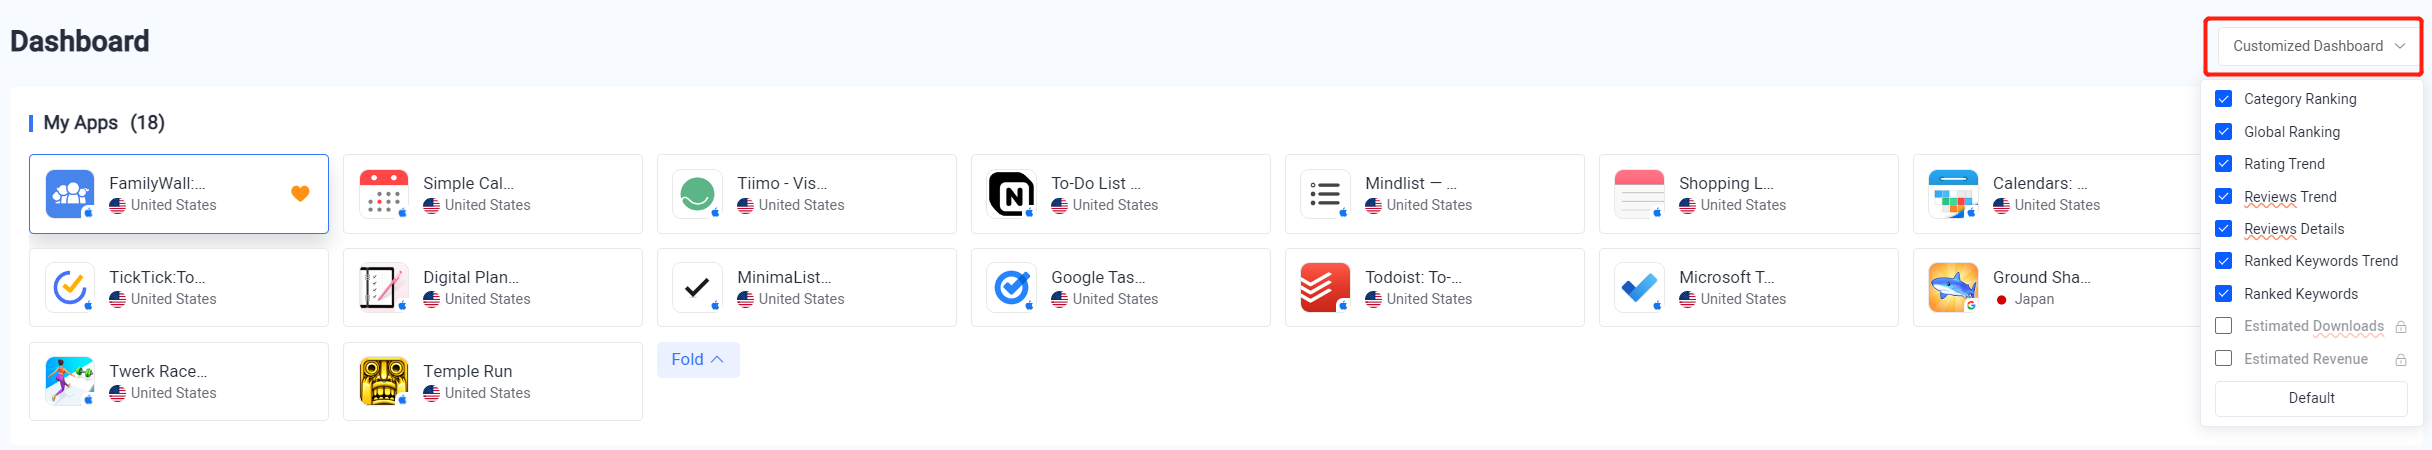
Task: Select the Google Tasks app icon
Action: coord(1012,288)
